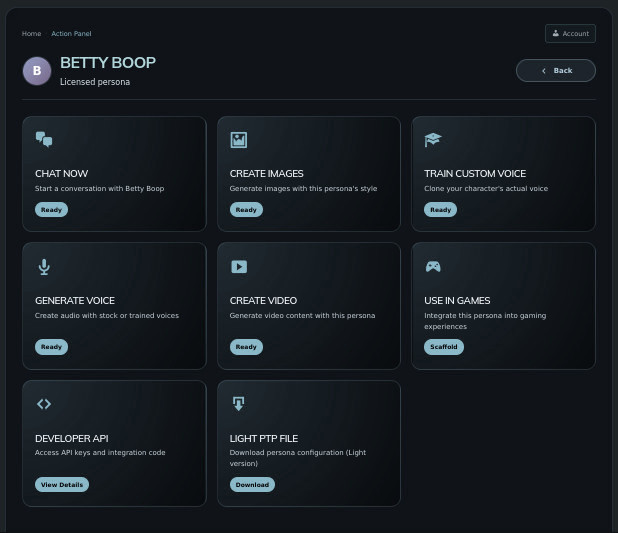
Task: Click the Chat Now speech bubbles icon
Action: click(x=44, y=140)
